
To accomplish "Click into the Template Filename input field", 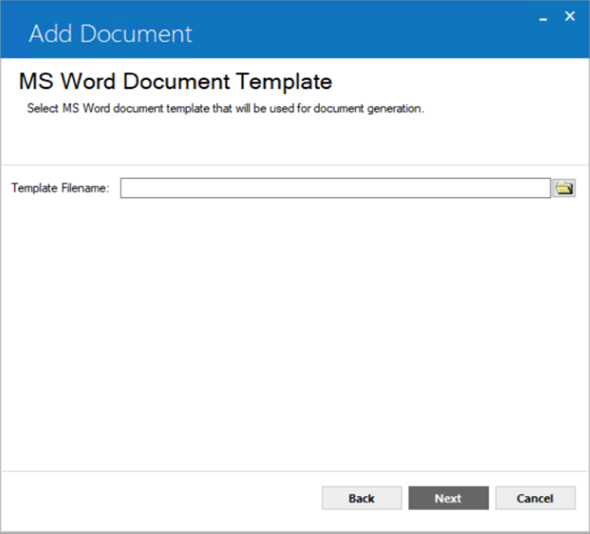I will pos(335,188).
